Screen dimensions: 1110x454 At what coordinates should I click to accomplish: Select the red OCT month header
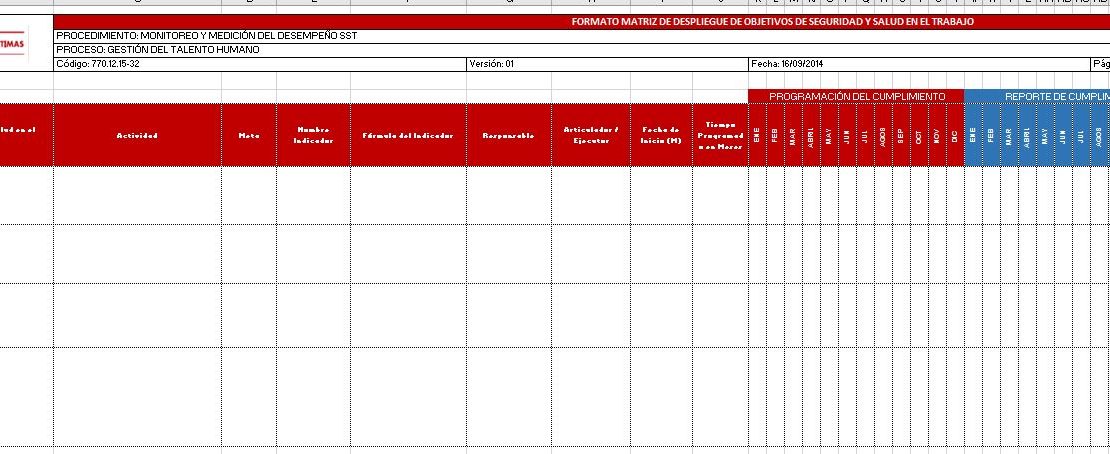(x=920, y=135)
